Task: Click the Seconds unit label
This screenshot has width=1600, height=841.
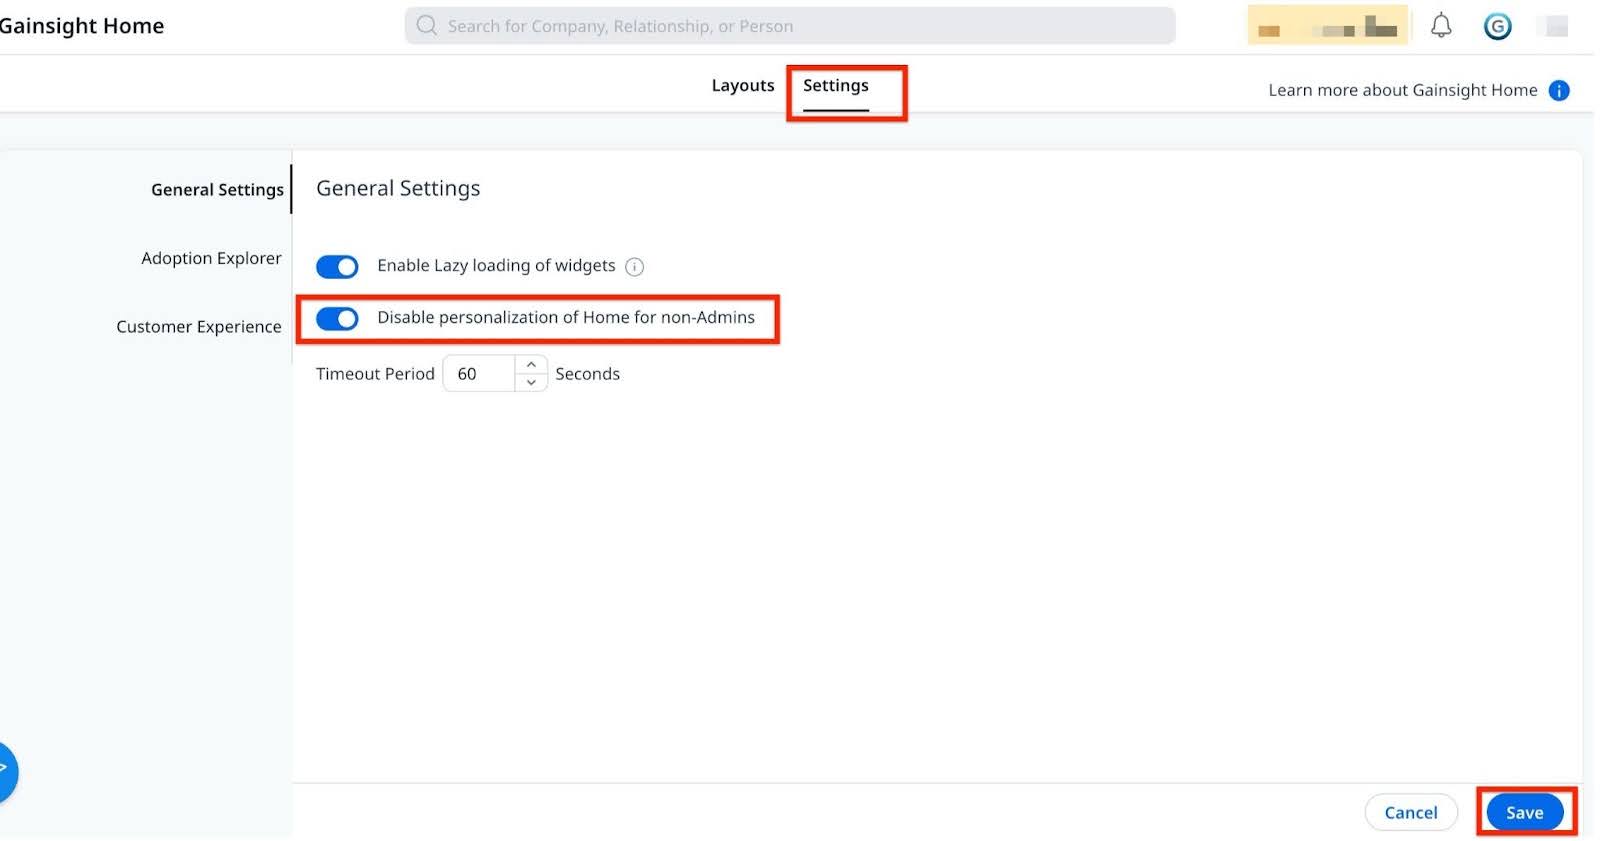Action: [x=587, y=373]
